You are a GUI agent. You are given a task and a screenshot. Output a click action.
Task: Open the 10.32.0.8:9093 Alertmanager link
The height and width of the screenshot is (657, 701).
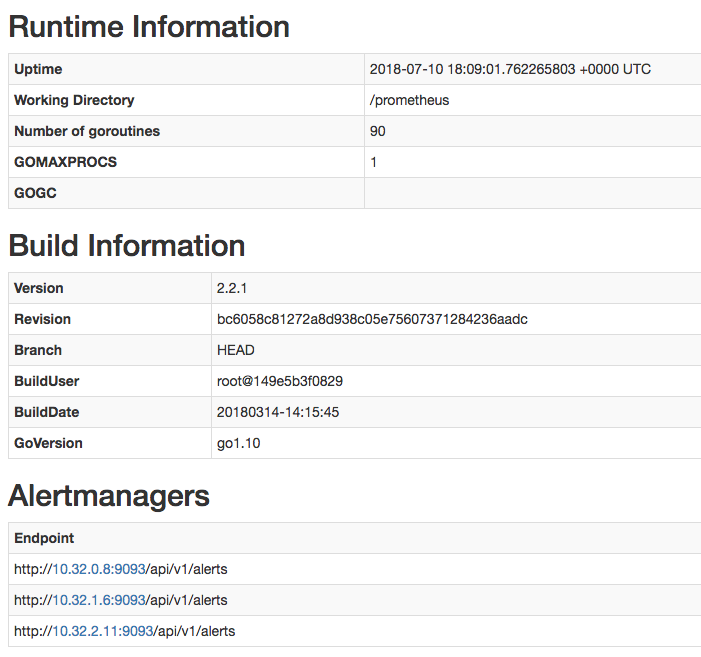pos(99,569)
